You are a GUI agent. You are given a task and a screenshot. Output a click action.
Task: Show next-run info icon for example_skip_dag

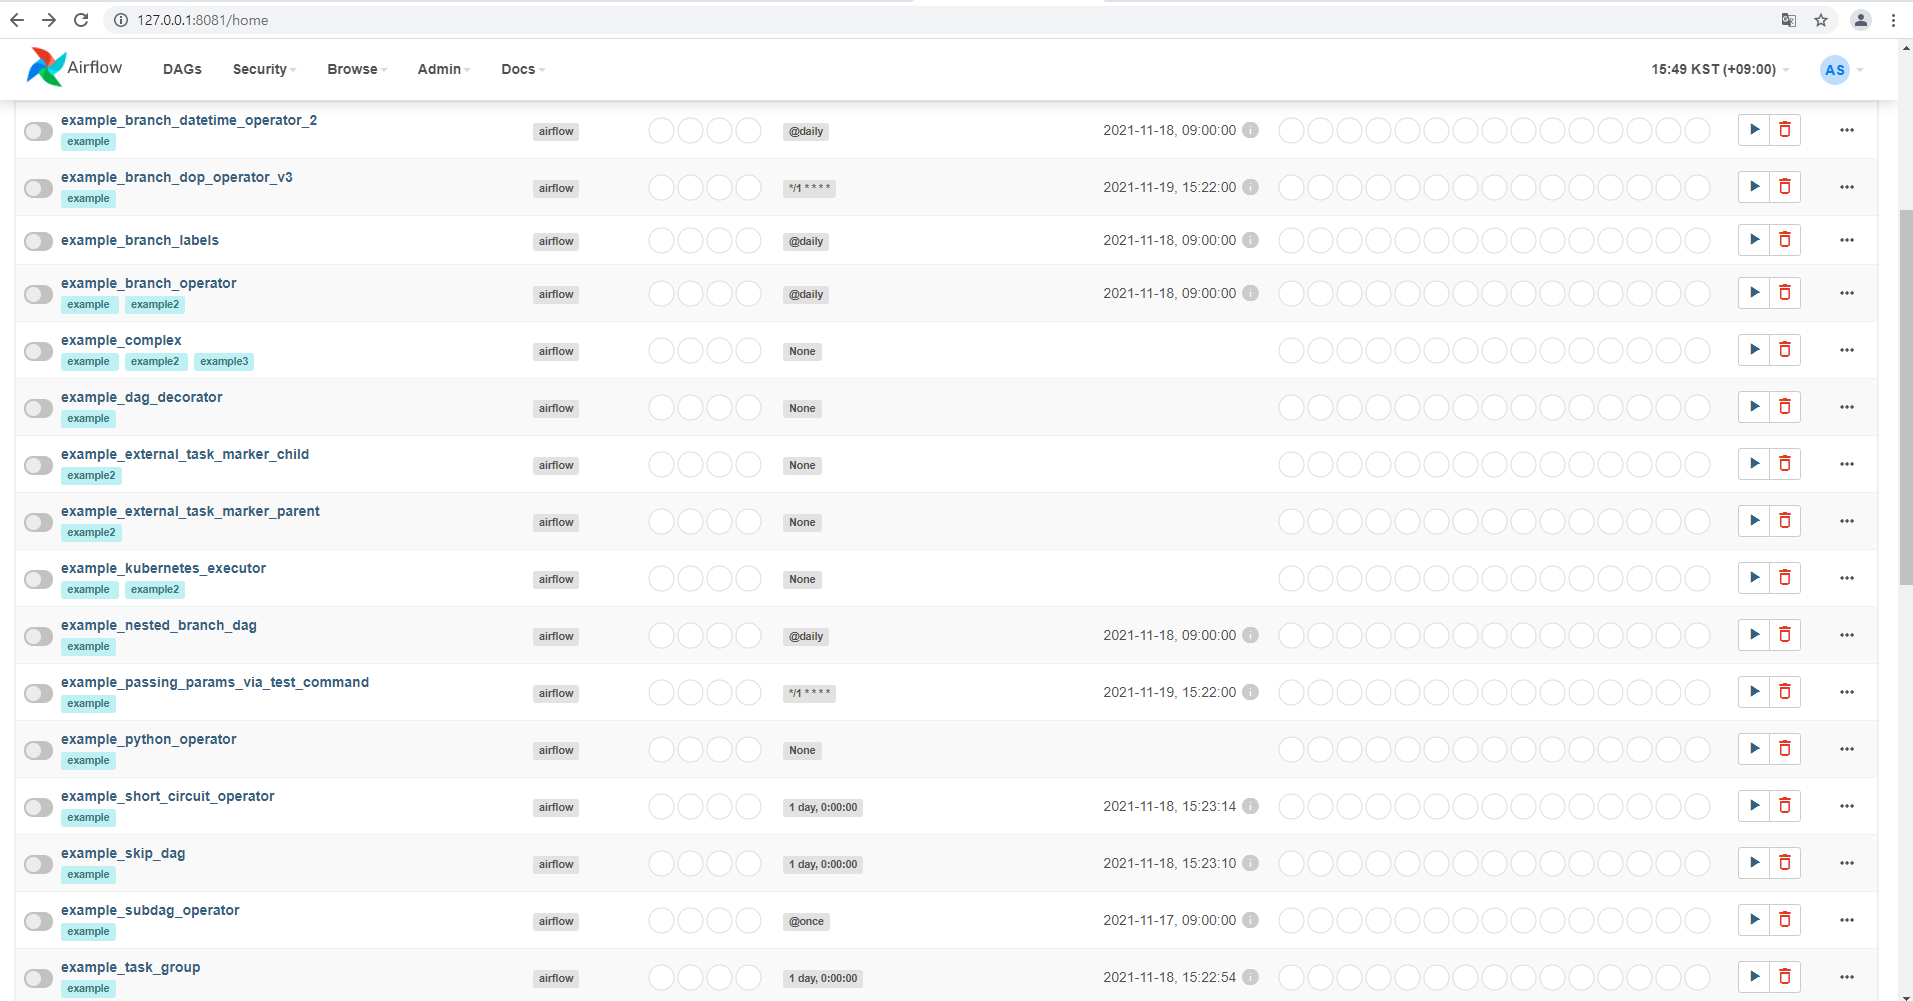click(x=1250, y=863)
